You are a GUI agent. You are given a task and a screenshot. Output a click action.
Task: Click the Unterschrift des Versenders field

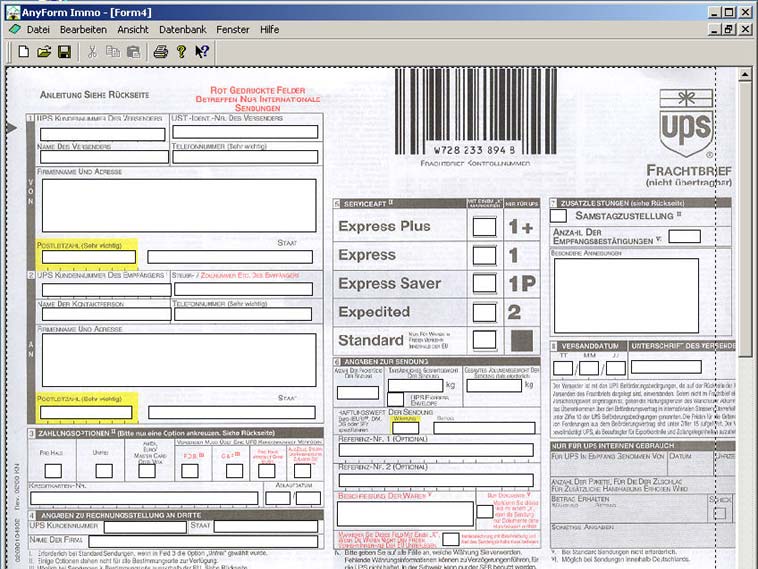666,367
